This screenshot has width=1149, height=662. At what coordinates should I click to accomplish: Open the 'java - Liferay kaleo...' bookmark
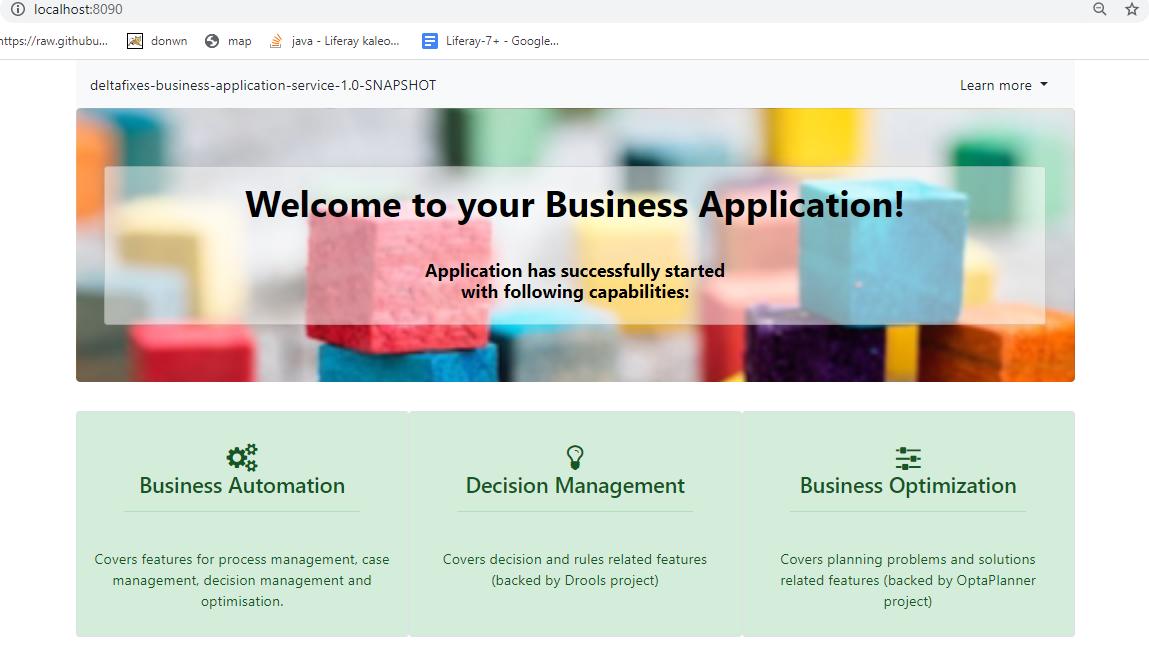[334, 41]
